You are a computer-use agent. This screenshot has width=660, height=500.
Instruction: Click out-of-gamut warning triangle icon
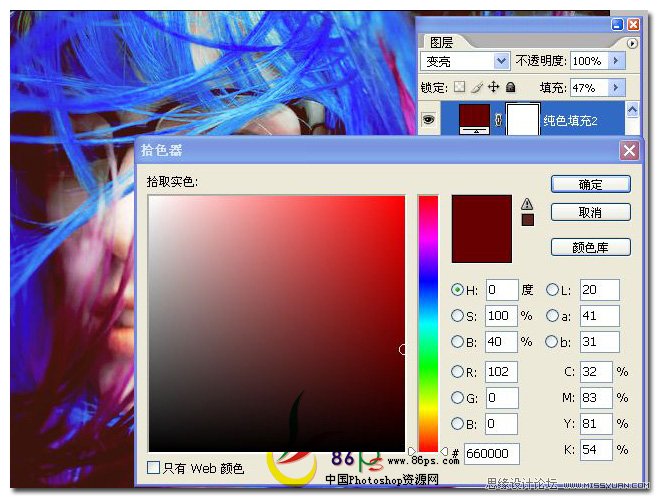[x=527, y=204]
